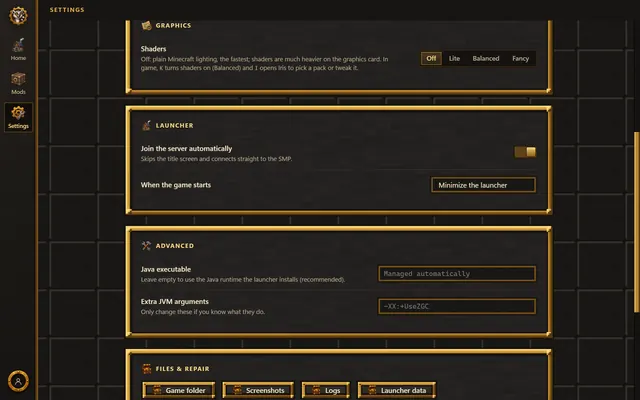Click the LAUNCHER section heading

tap(174, 125)
